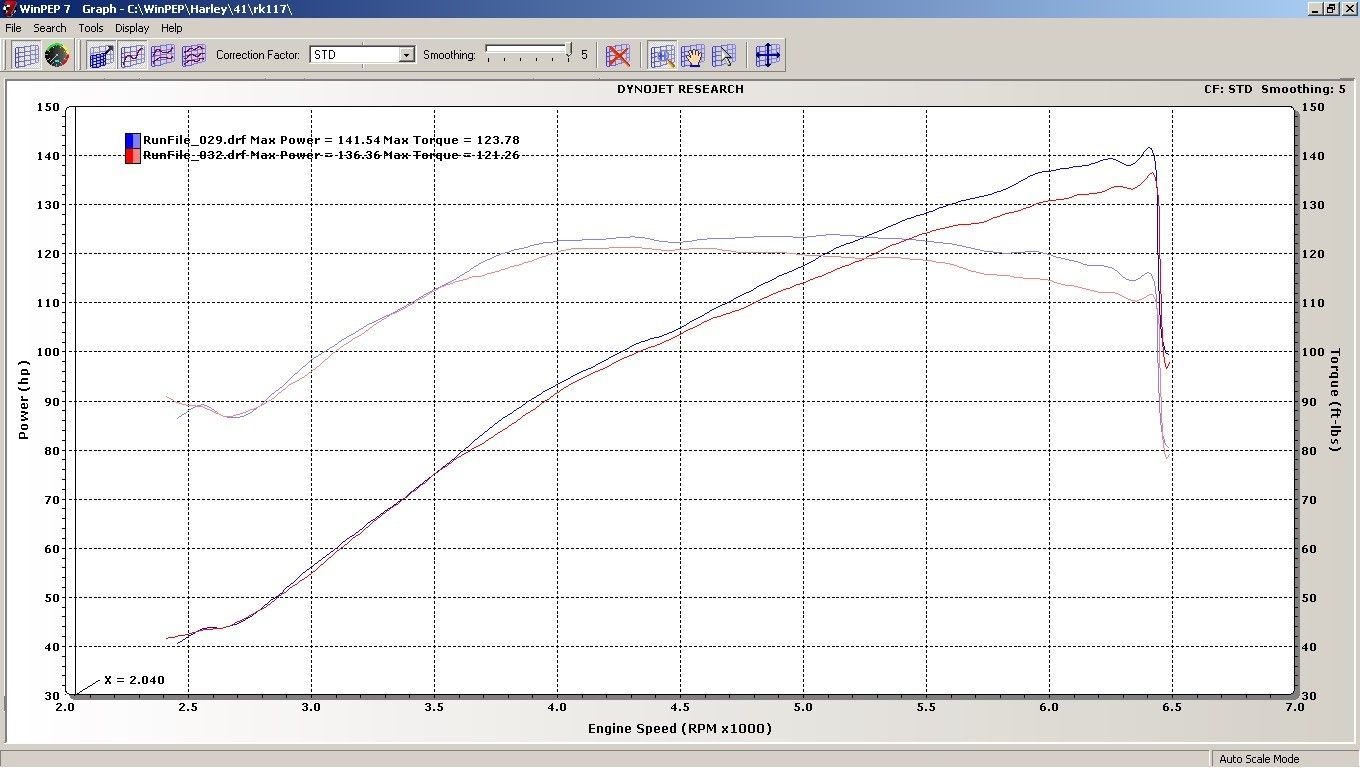The image size is (1360, 768).
Task: Click the blue RunFile_029 legend swatch
Action: [x=132, y=140]
